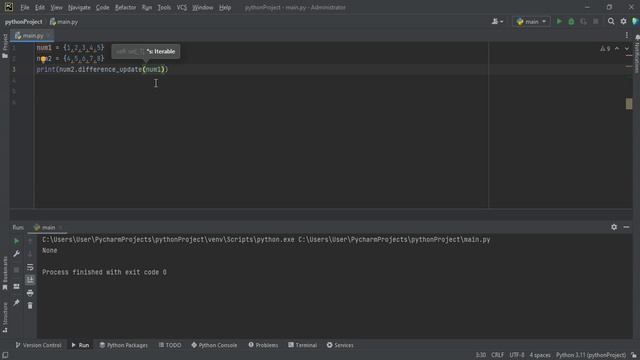This screenshot has width=640, height=360.
Task: Click restore layout icon in Run panel
Action: pos(16,287)
